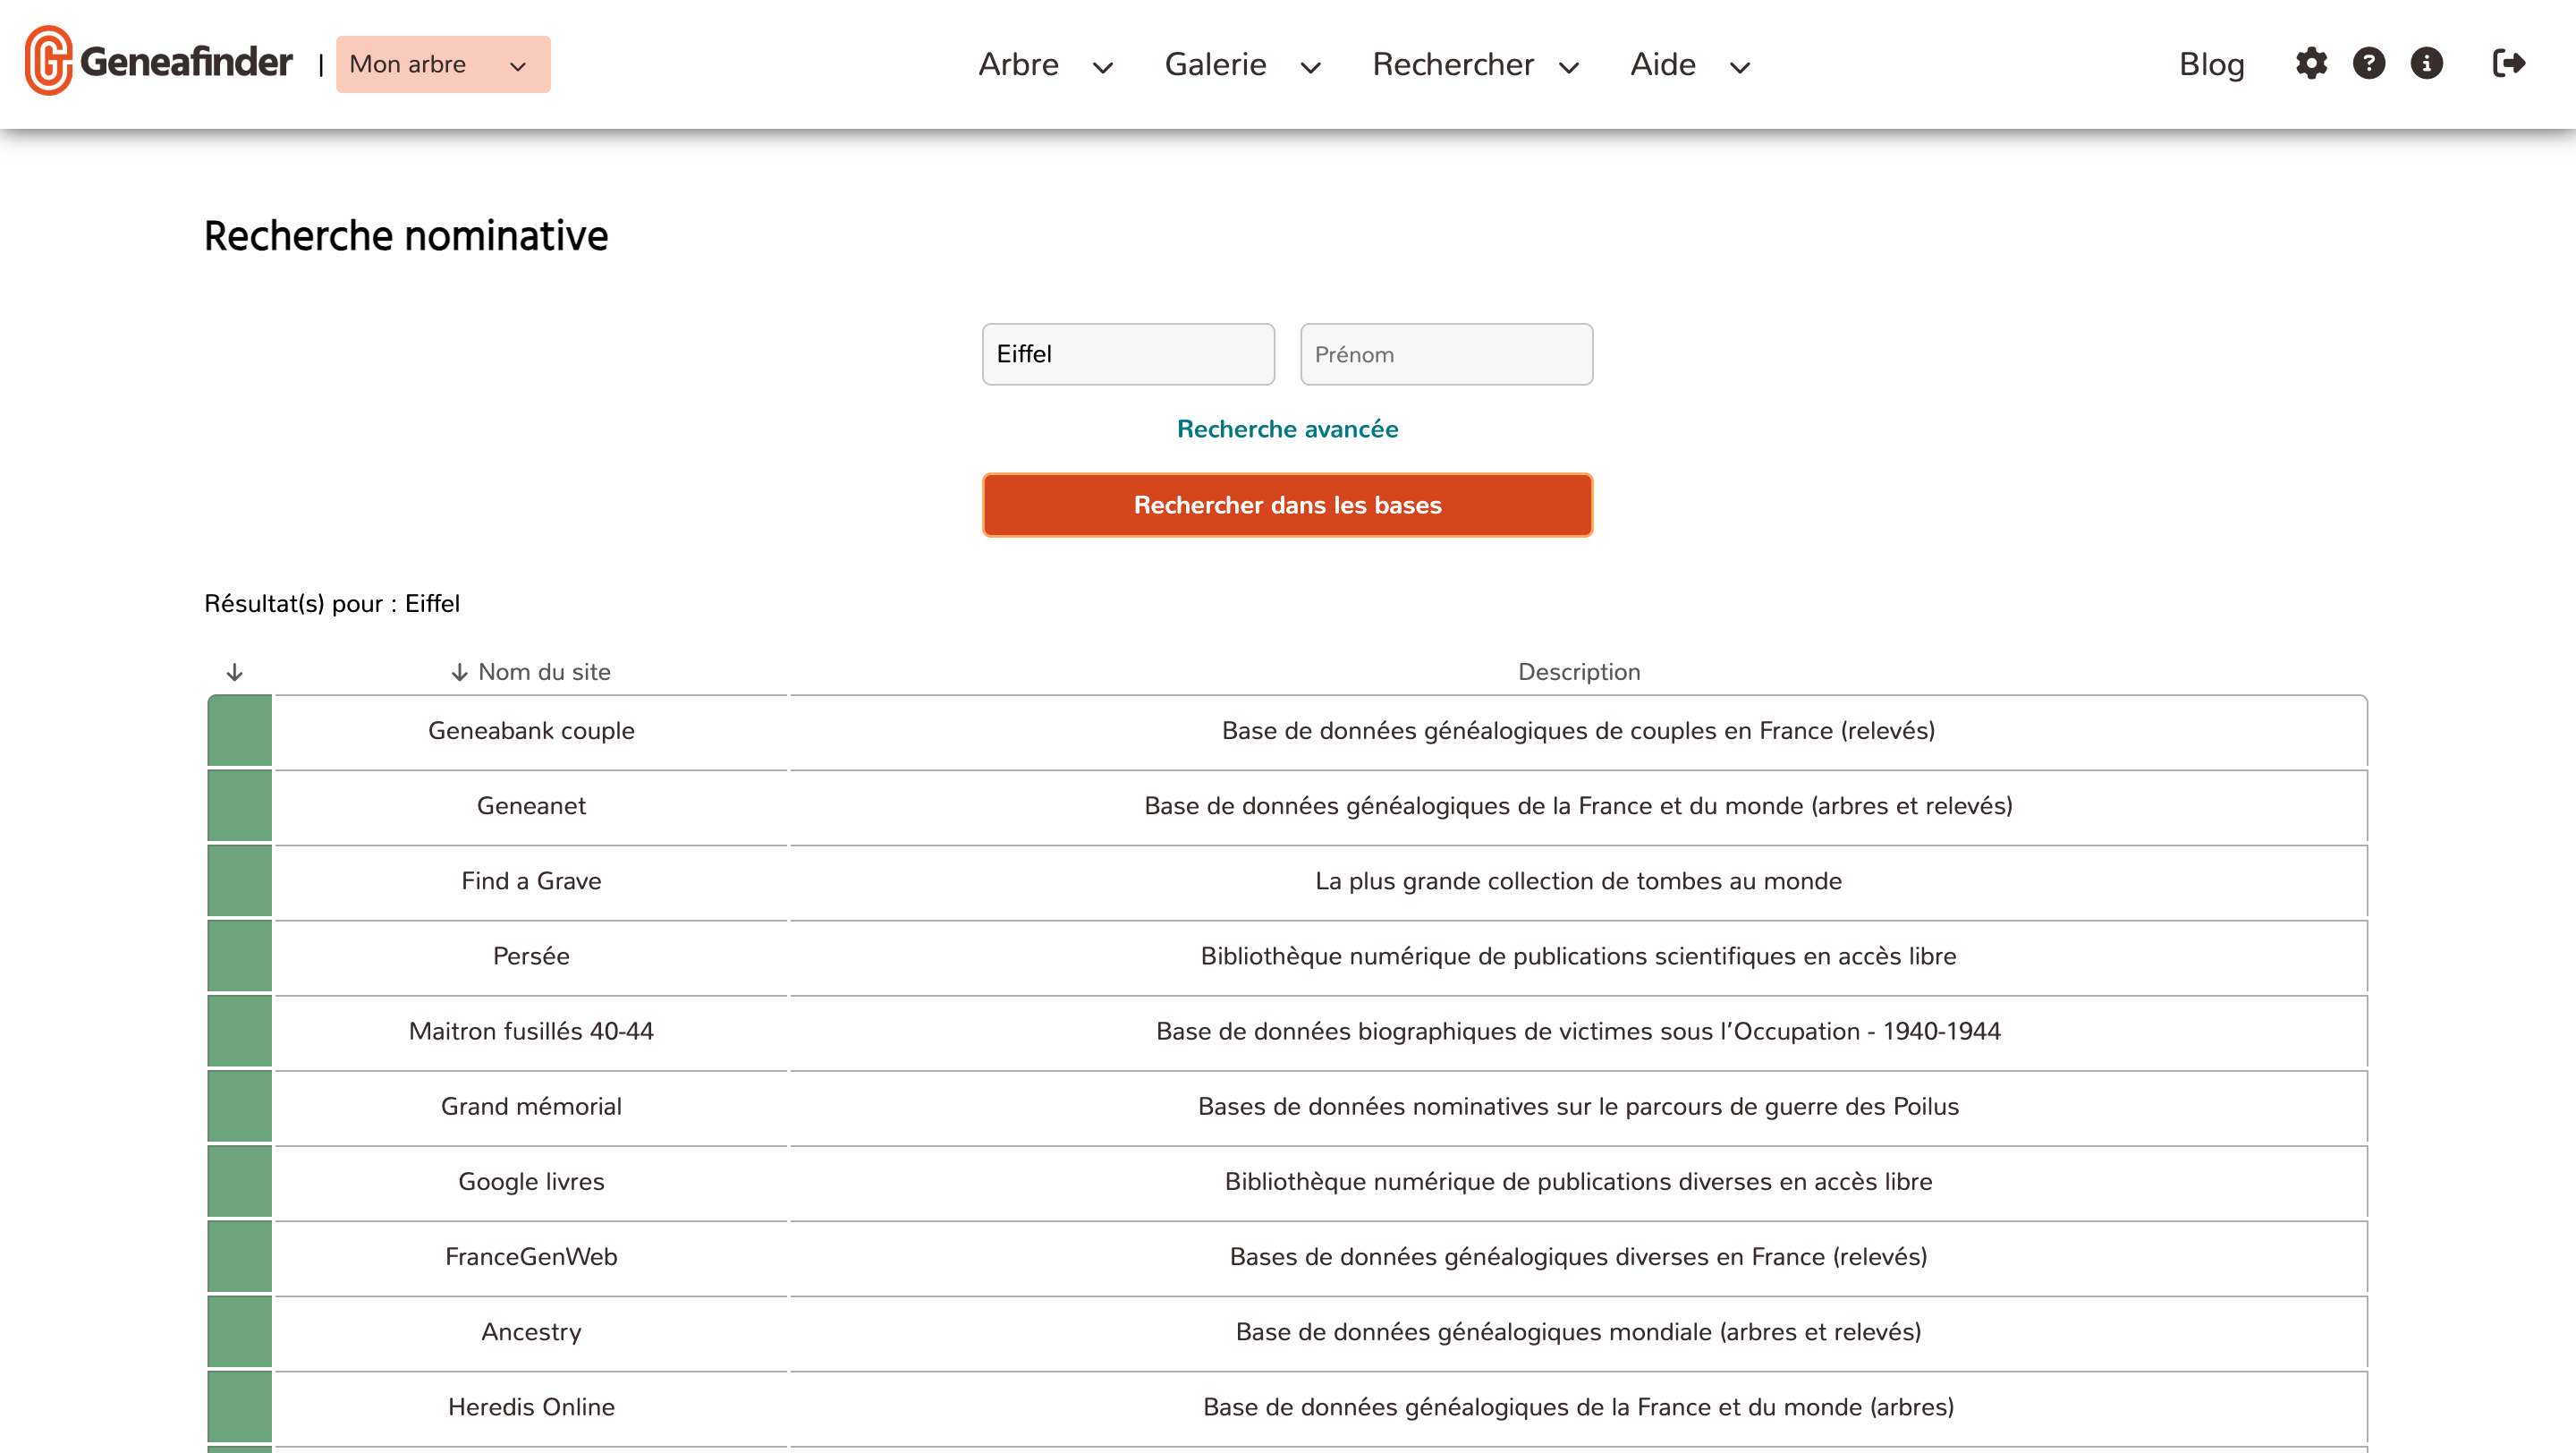2576x1453 pixels.
Task: Click Rechercher dans les bases button
Action: click(x=1287, y=505)
